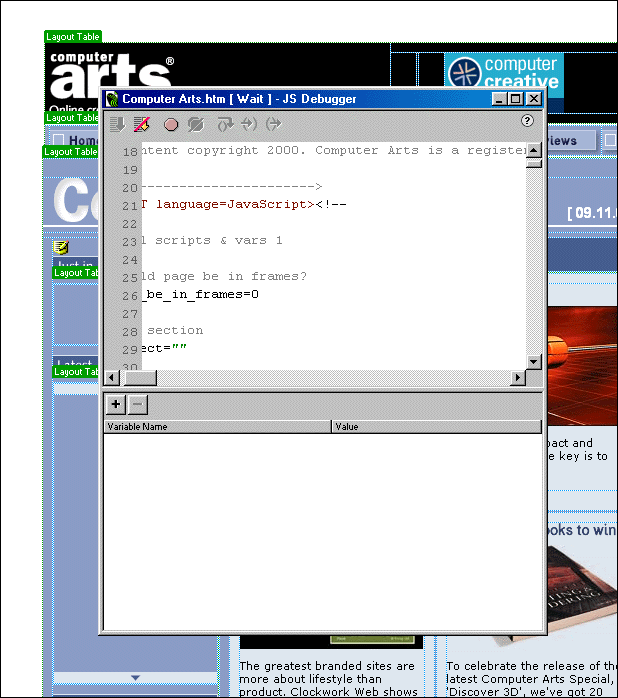Open the JS Debugger help question mark

527,121
